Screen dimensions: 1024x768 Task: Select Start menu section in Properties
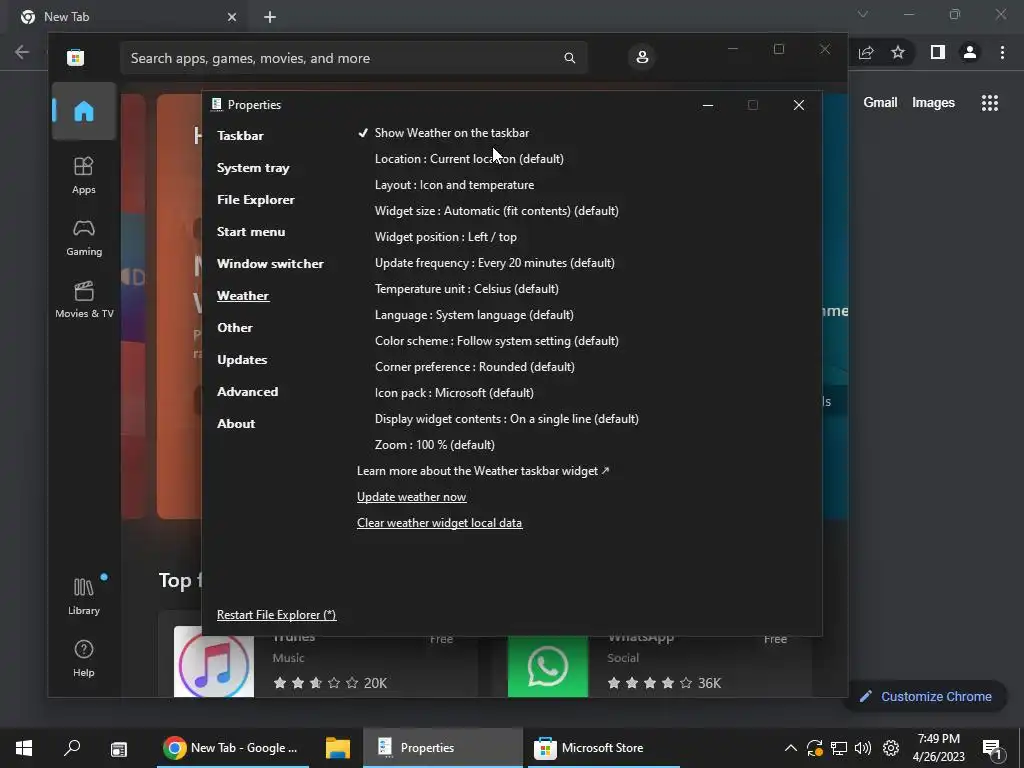[x=251, y=232]
